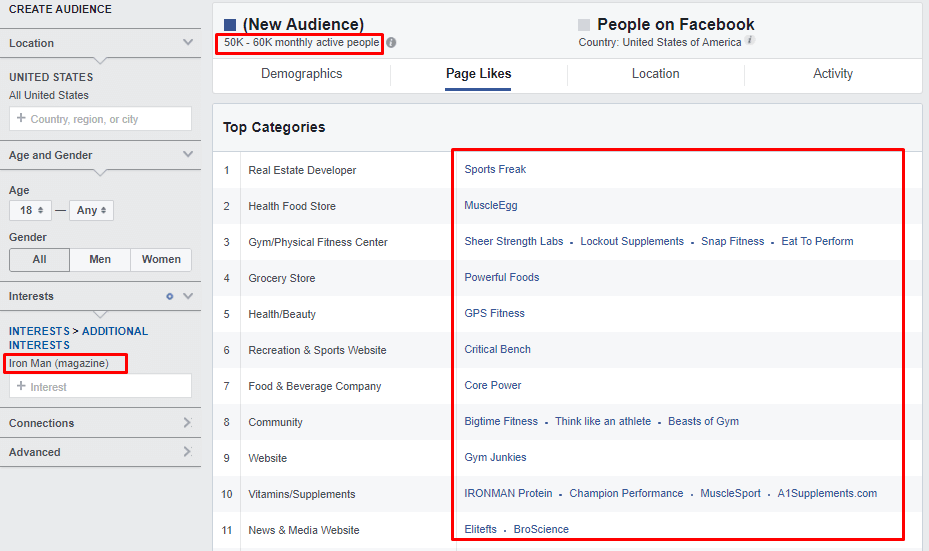Click the Iron Man (magazine) interest
The image size is (929, 551).
(x=59, y=363)
